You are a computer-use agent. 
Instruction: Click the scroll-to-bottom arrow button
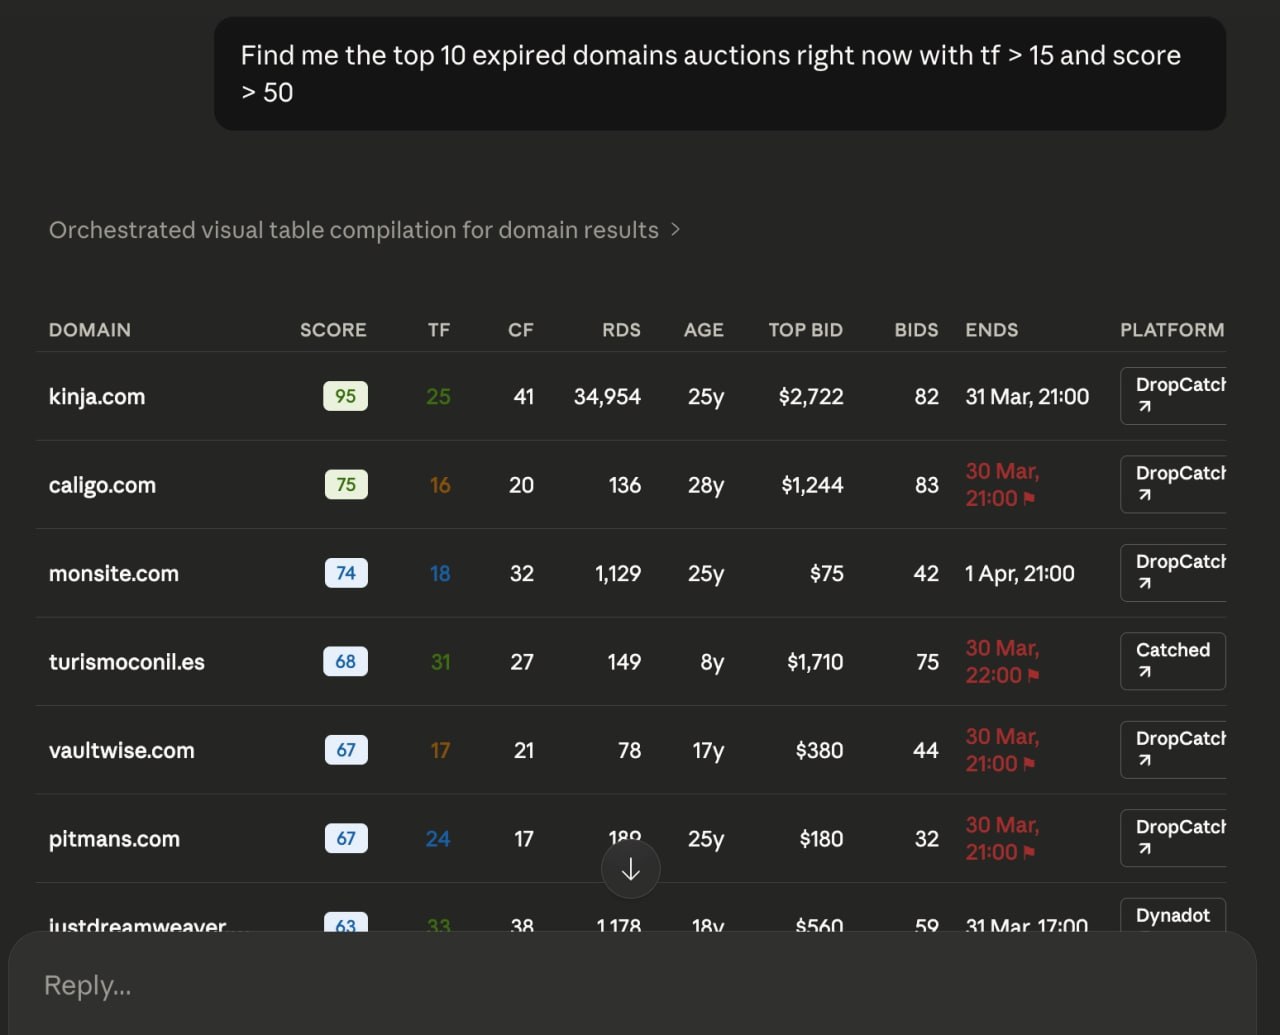630,870
